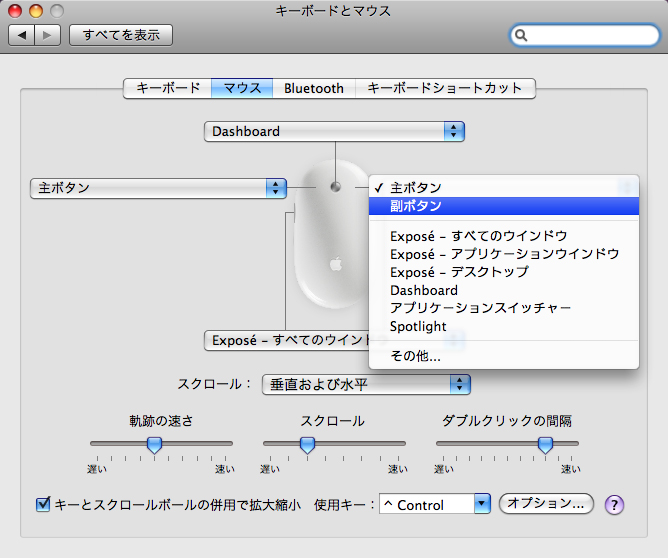
Task: Switch to the キーボード tab
Action: click(168, 88)
